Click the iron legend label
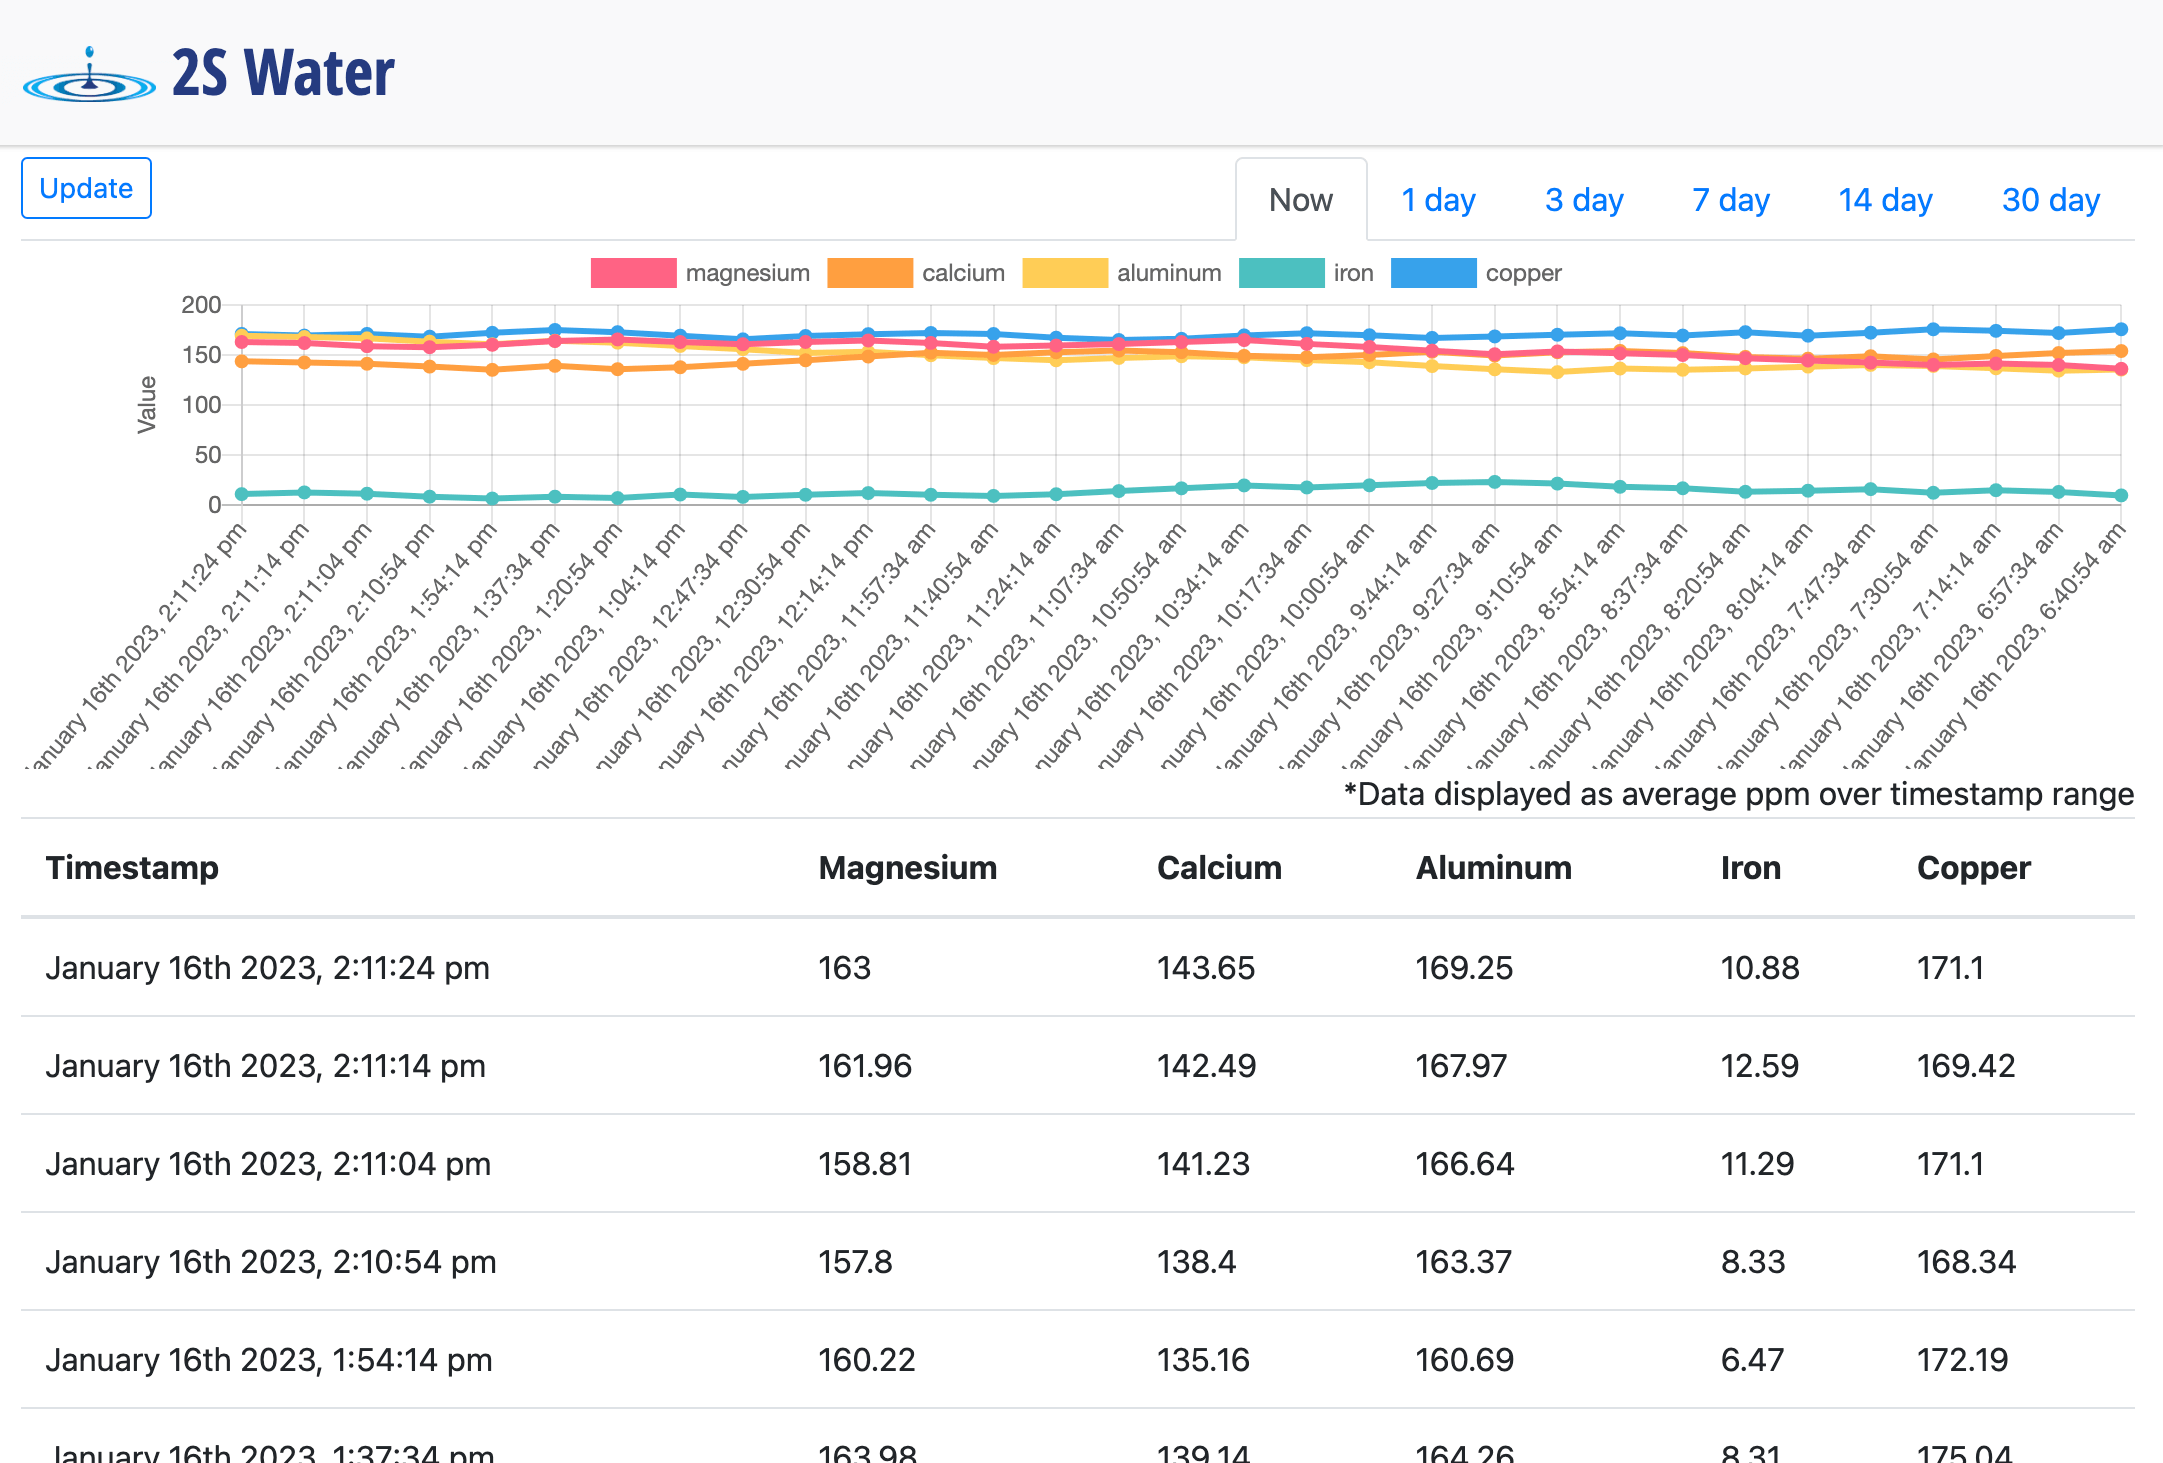This screenshot has width=2163, height=1463. (x=1353, y=273)
